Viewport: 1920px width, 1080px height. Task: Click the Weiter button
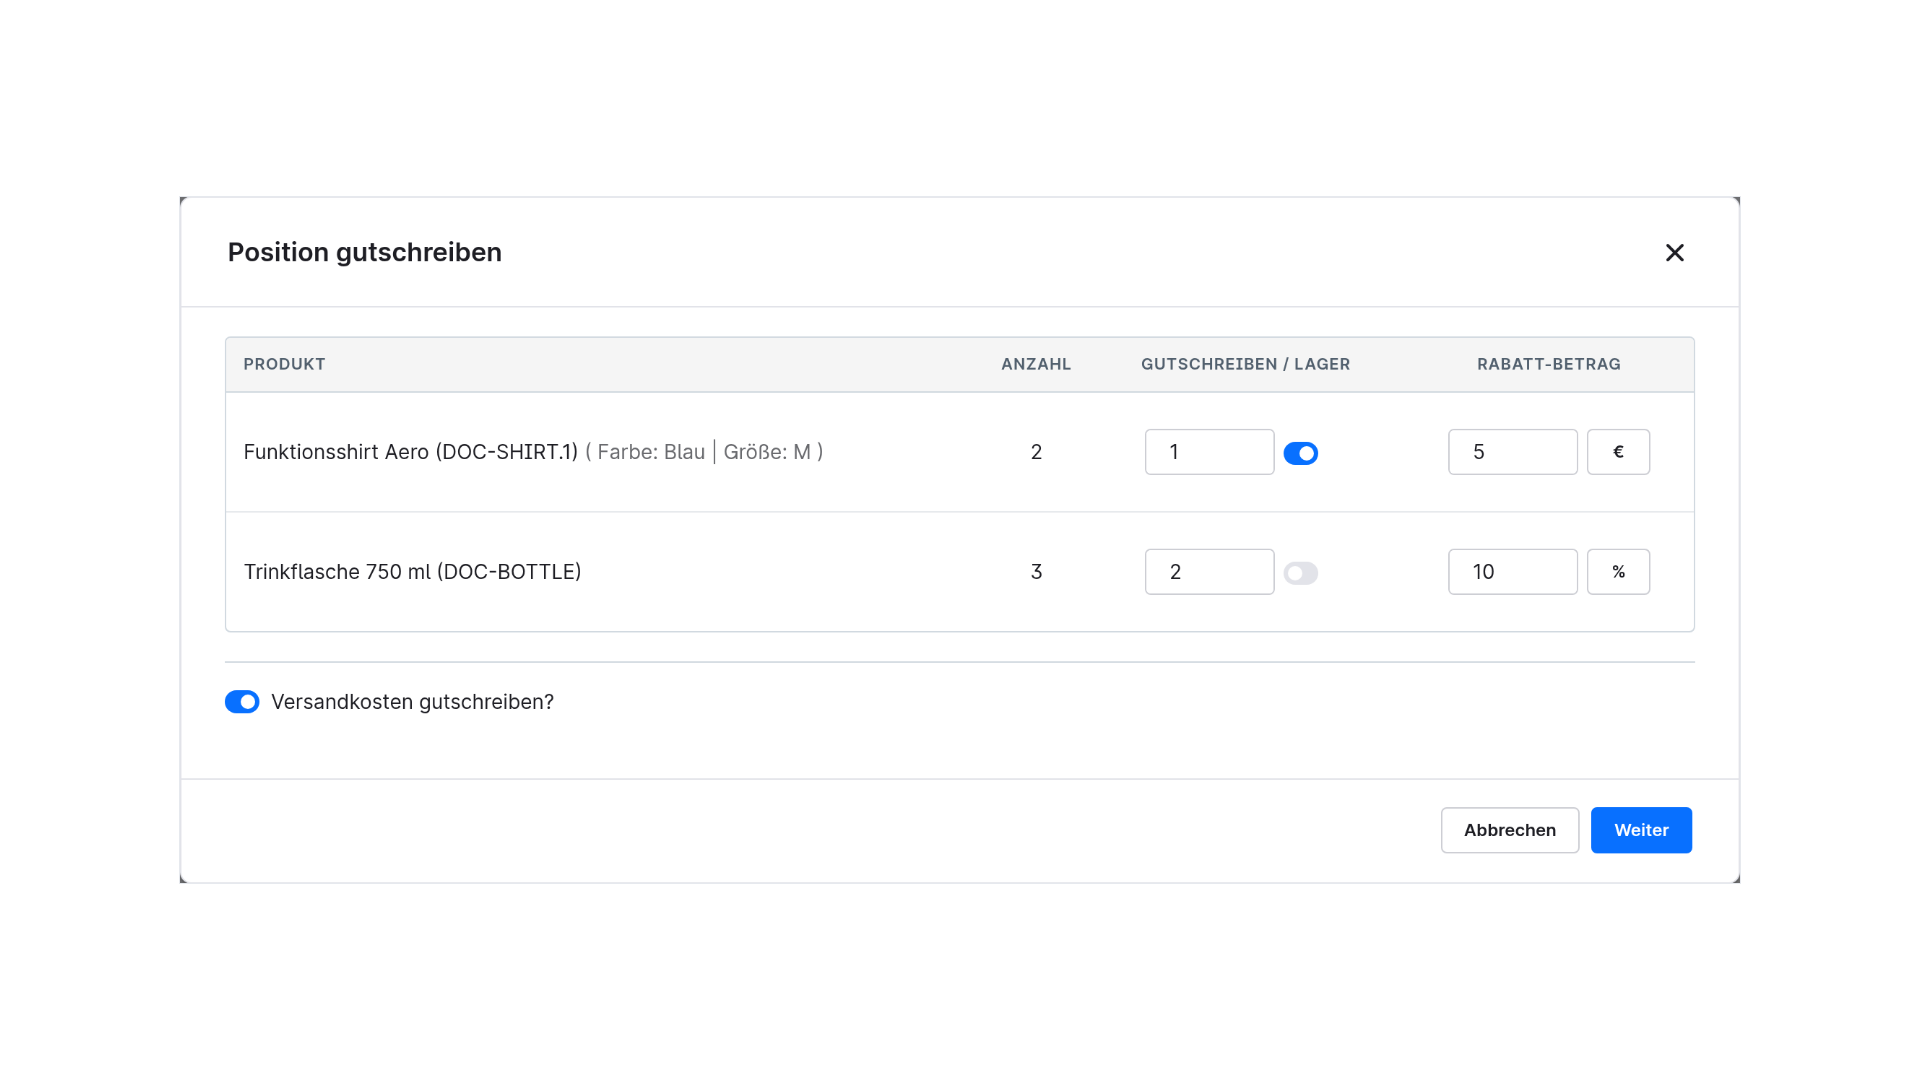tap(1641, 830)
